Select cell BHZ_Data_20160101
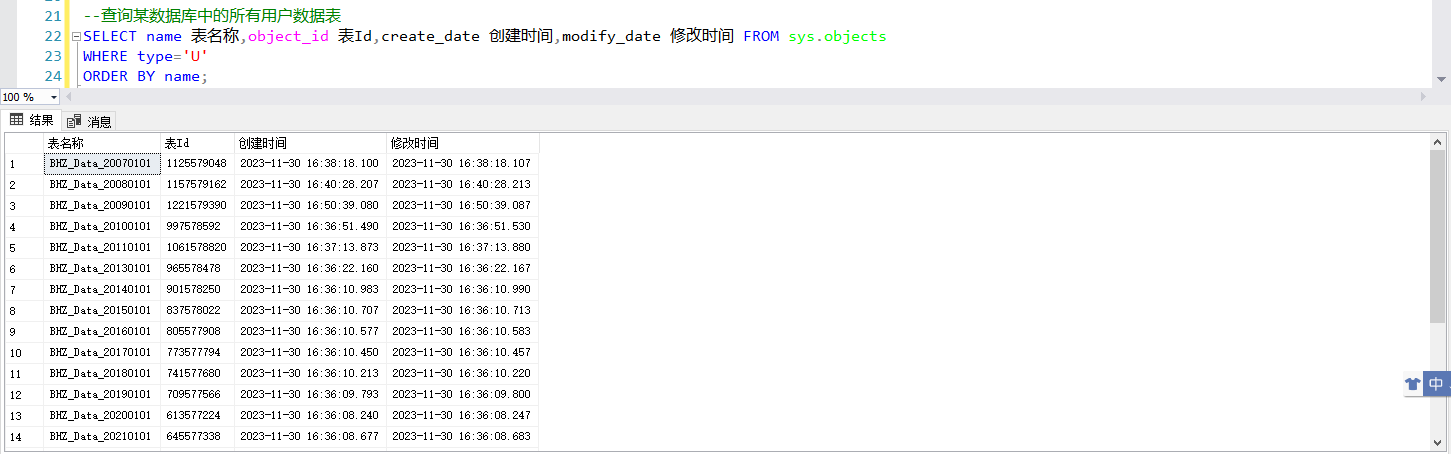 click(102, 331)
